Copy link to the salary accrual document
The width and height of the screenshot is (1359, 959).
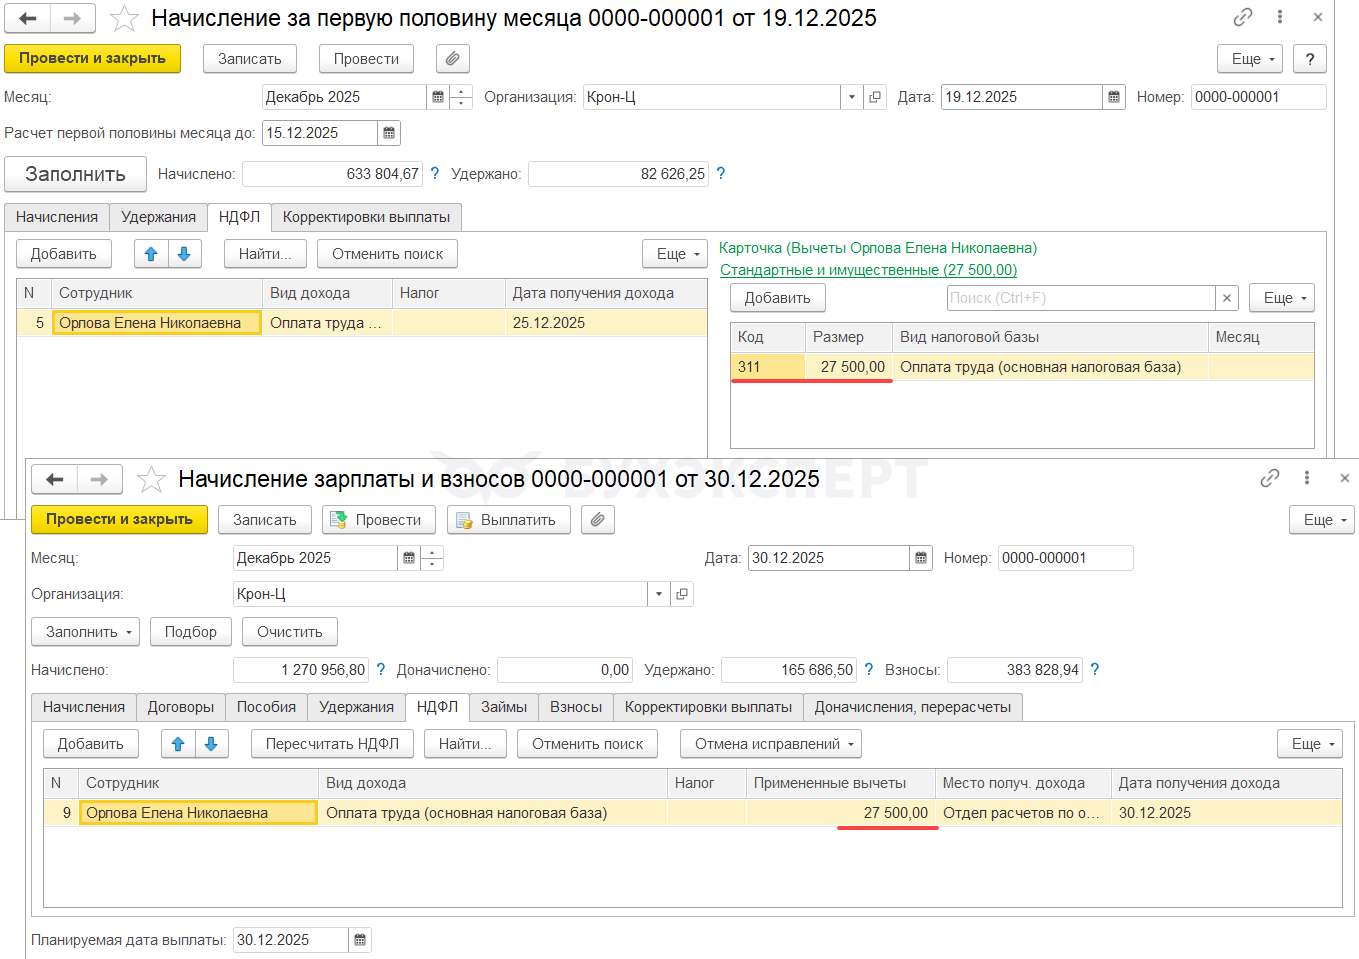pyautogui.click(x=1269, y=479)
